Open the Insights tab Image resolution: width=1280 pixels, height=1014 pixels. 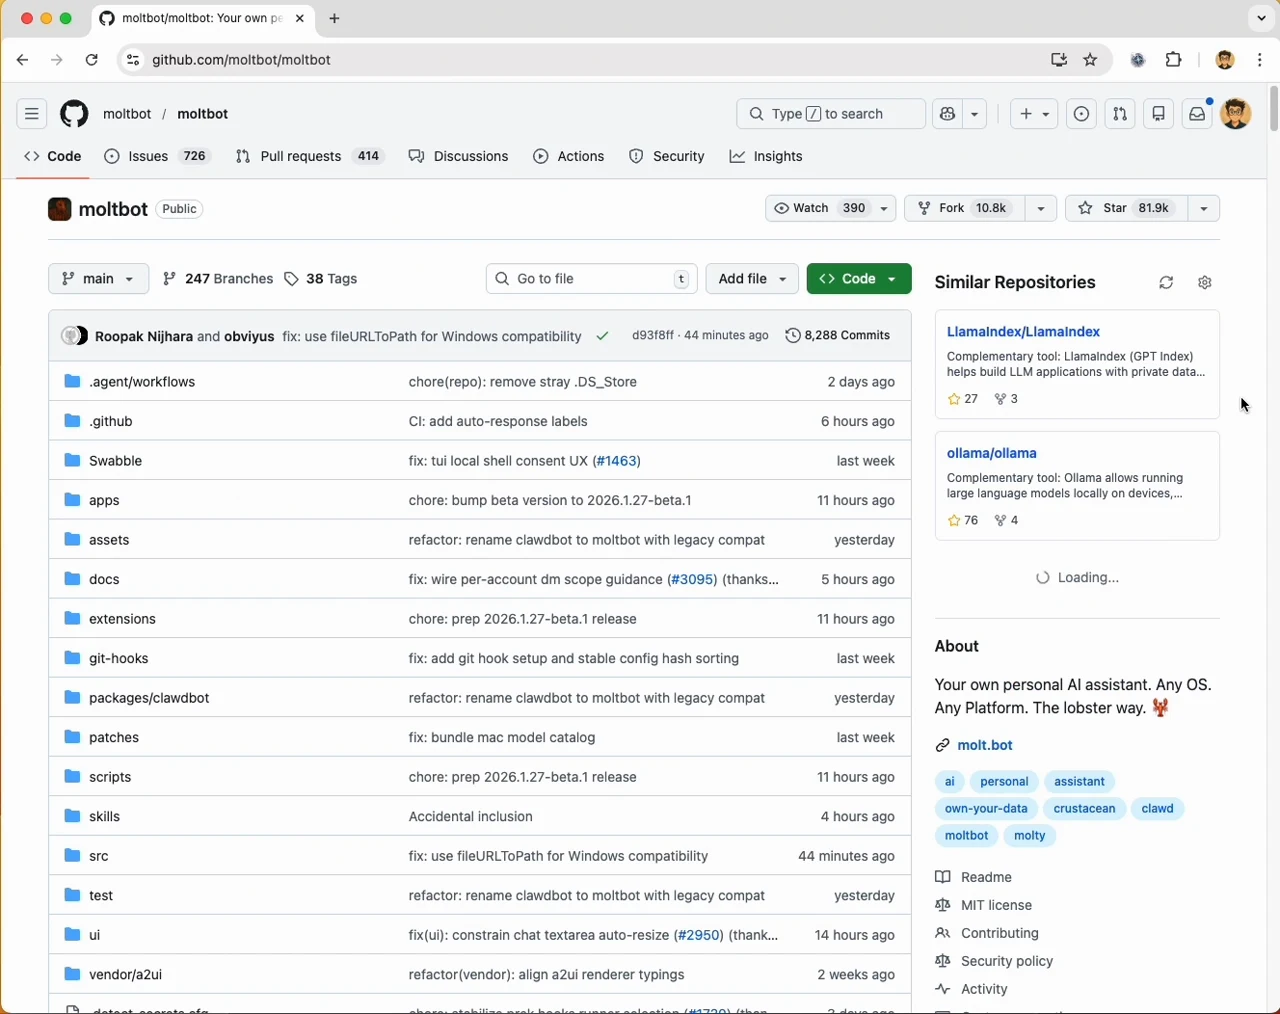point(766,157)
